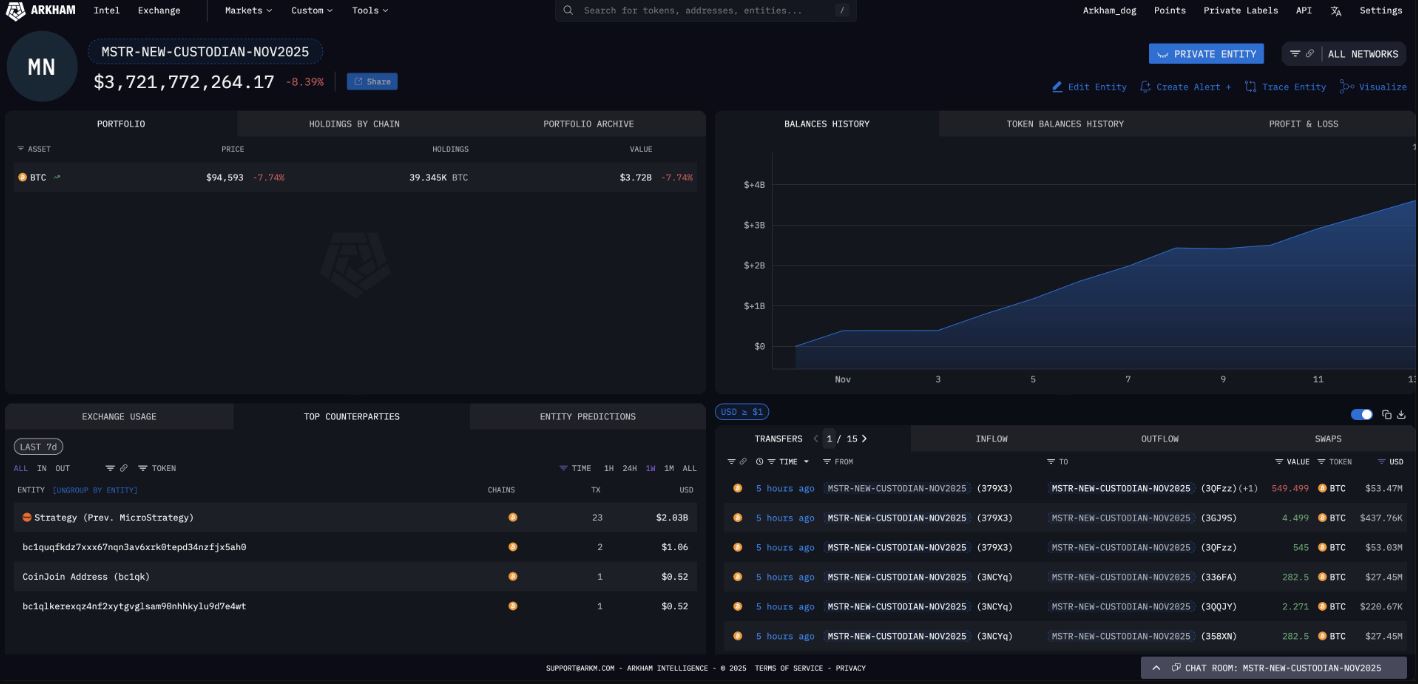Switch to the Holdings By Chain tab
Image resolution: width=1418 pixels, height=684 pixels.
coord(354,124)
